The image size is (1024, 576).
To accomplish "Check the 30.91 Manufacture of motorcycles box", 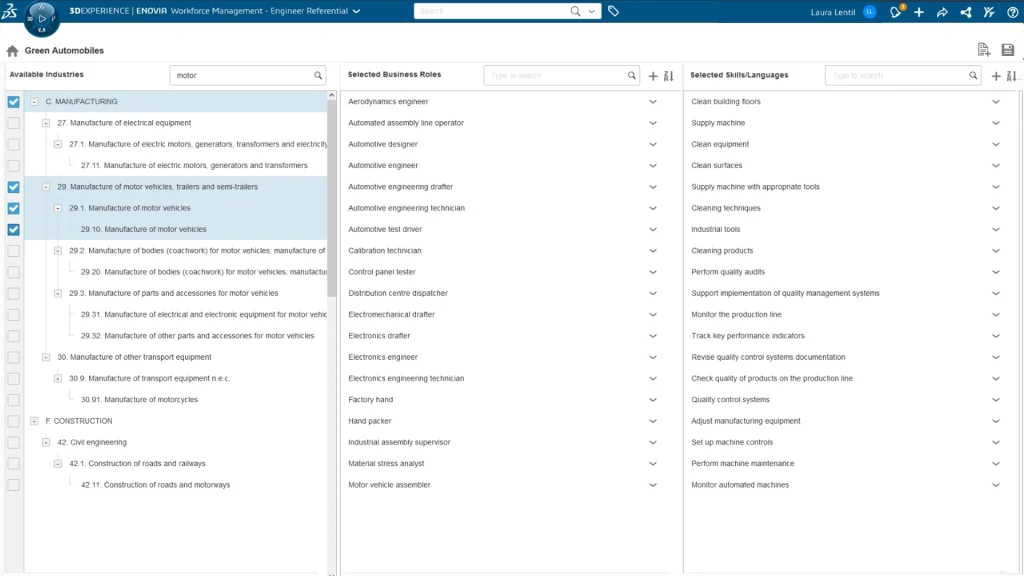I will tap(13, 400).
